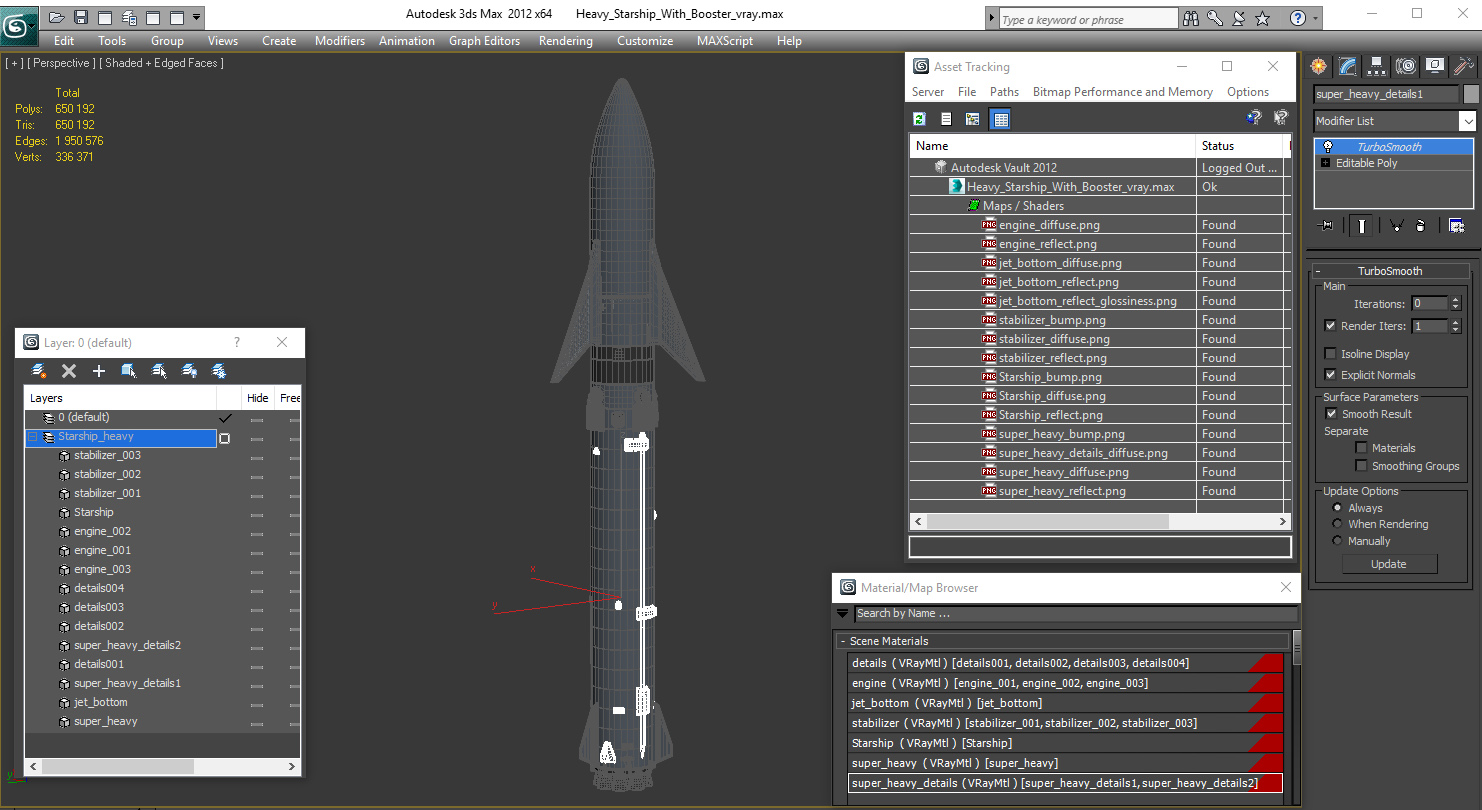Open the MAXScript menu

pos(725,41)
